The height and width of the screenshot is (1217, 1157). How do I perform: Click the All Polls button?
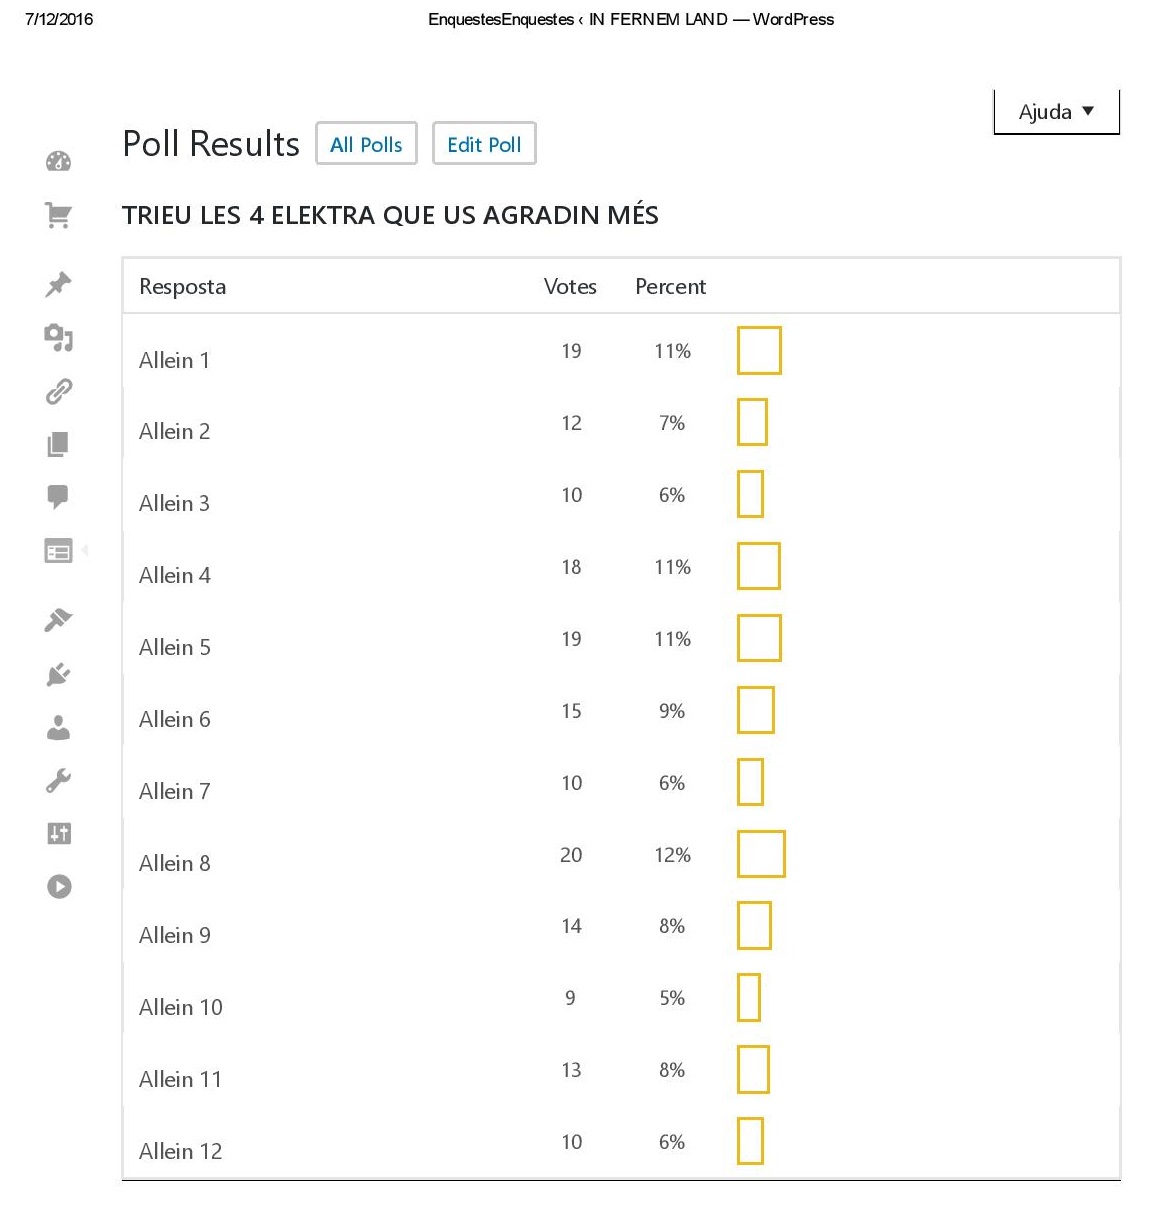(x=366, y=144)
